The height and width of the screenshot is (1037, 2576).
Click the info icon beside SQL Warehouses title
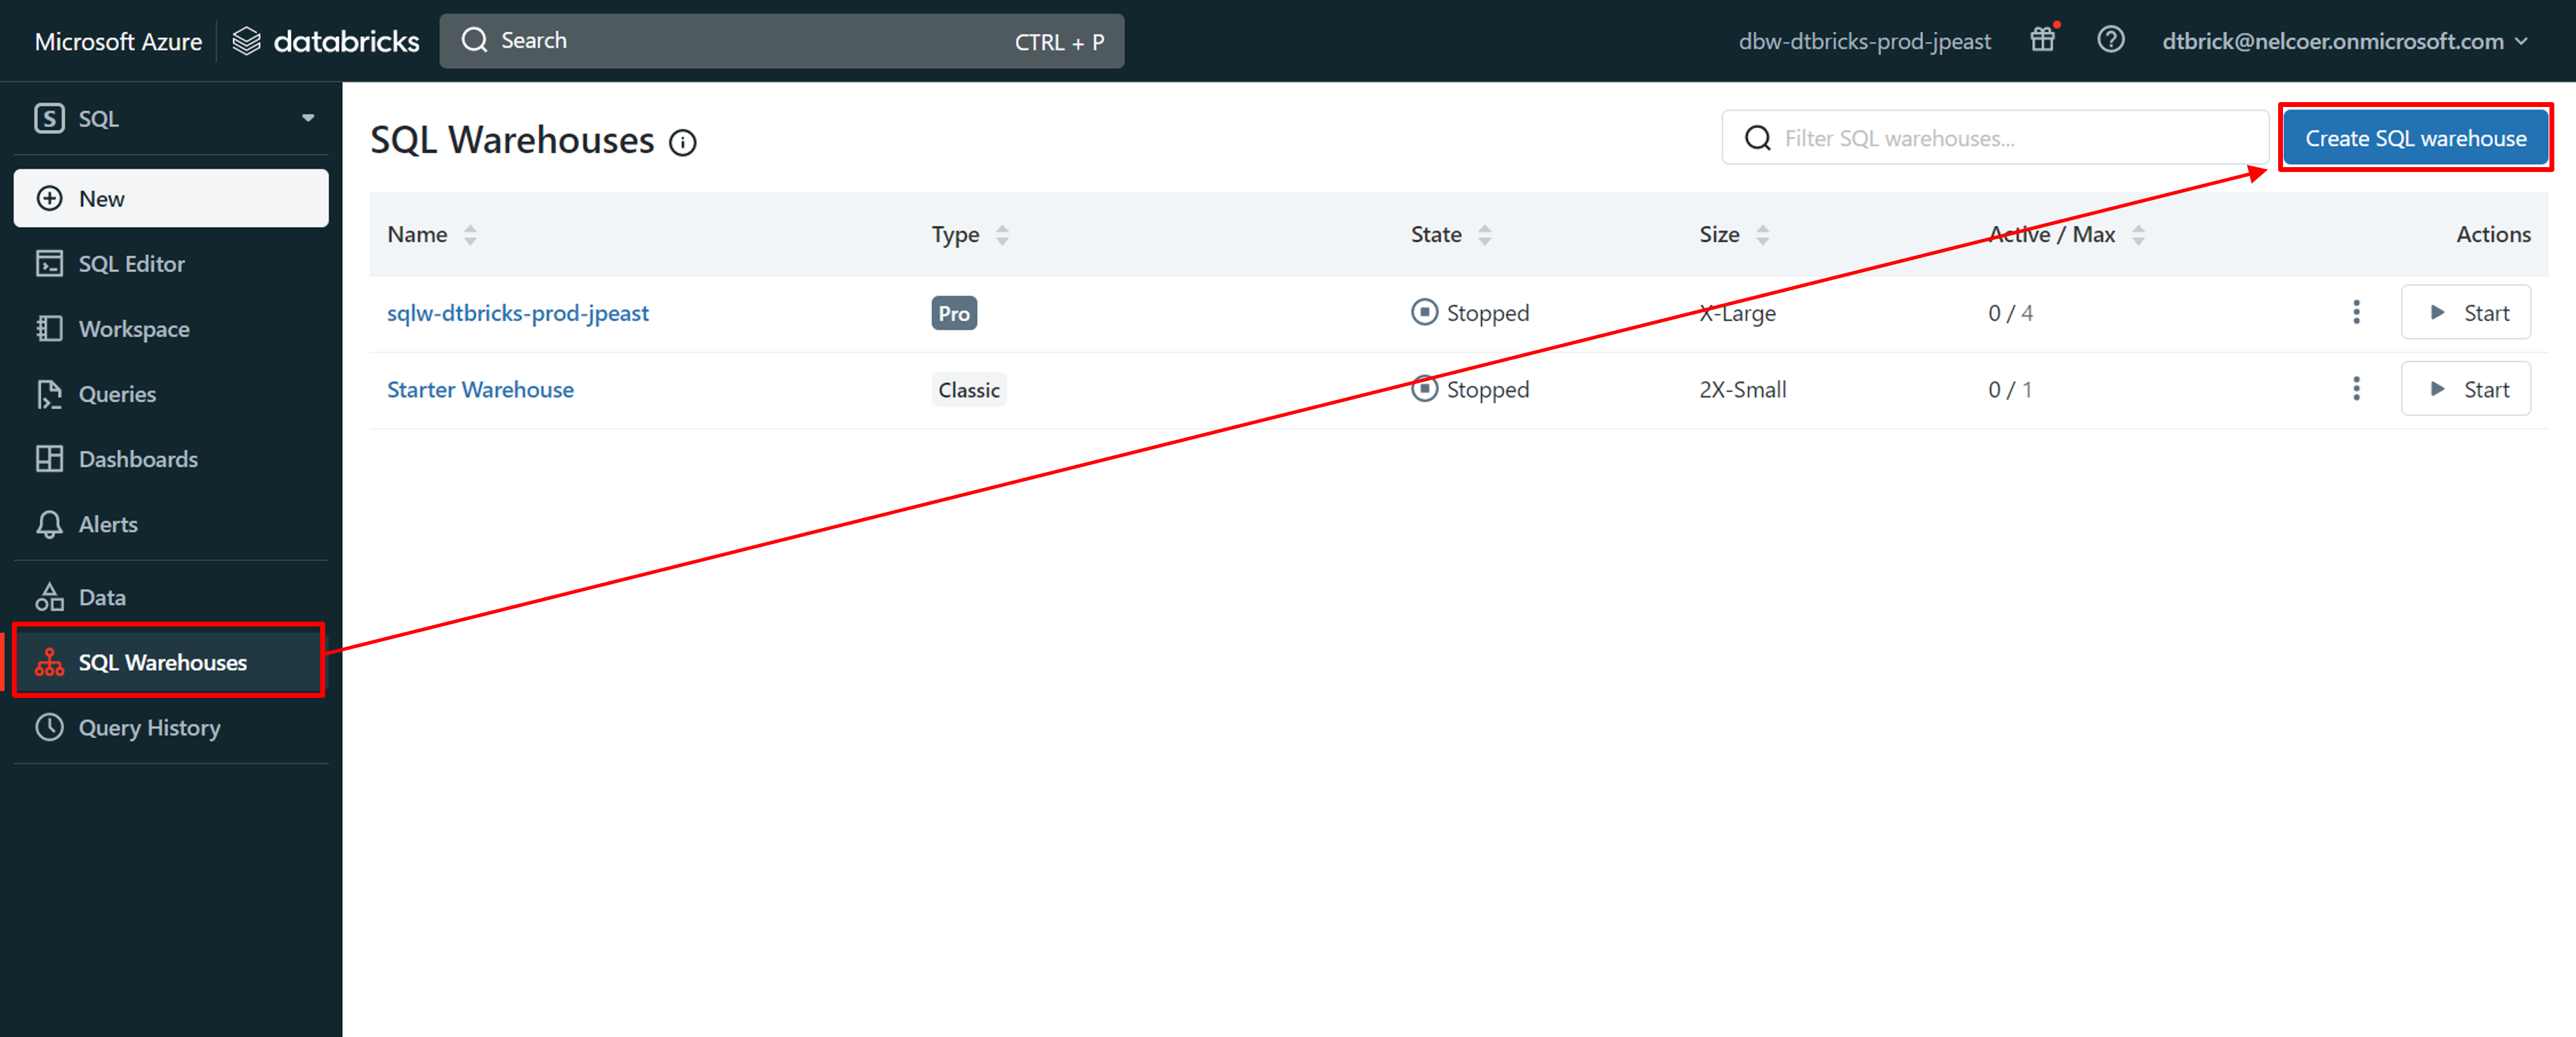pos(683,143)
